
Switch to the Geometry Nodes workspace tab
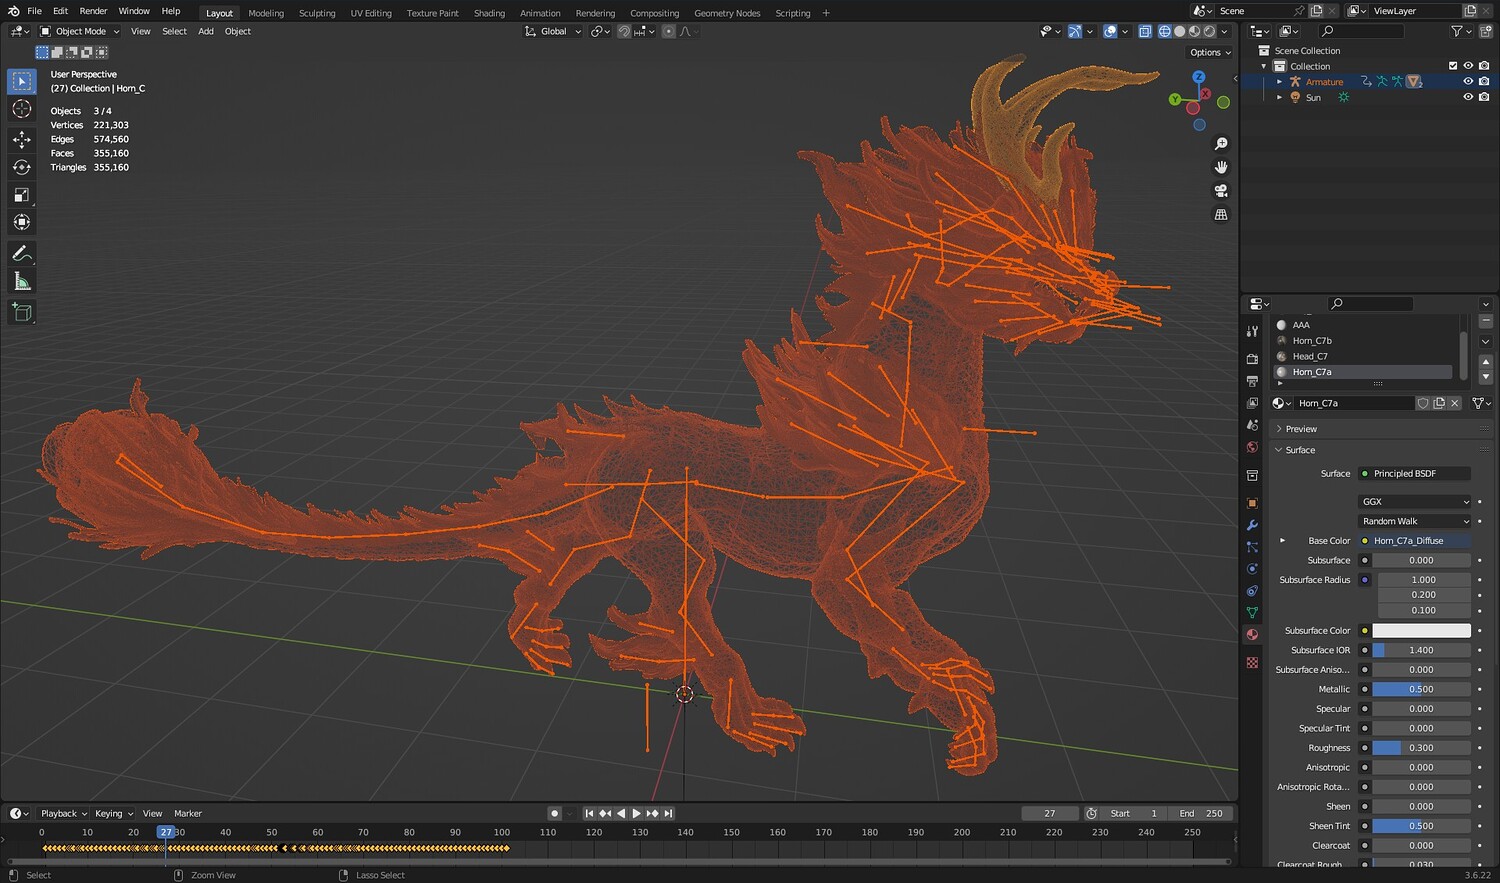pos(727,13)
